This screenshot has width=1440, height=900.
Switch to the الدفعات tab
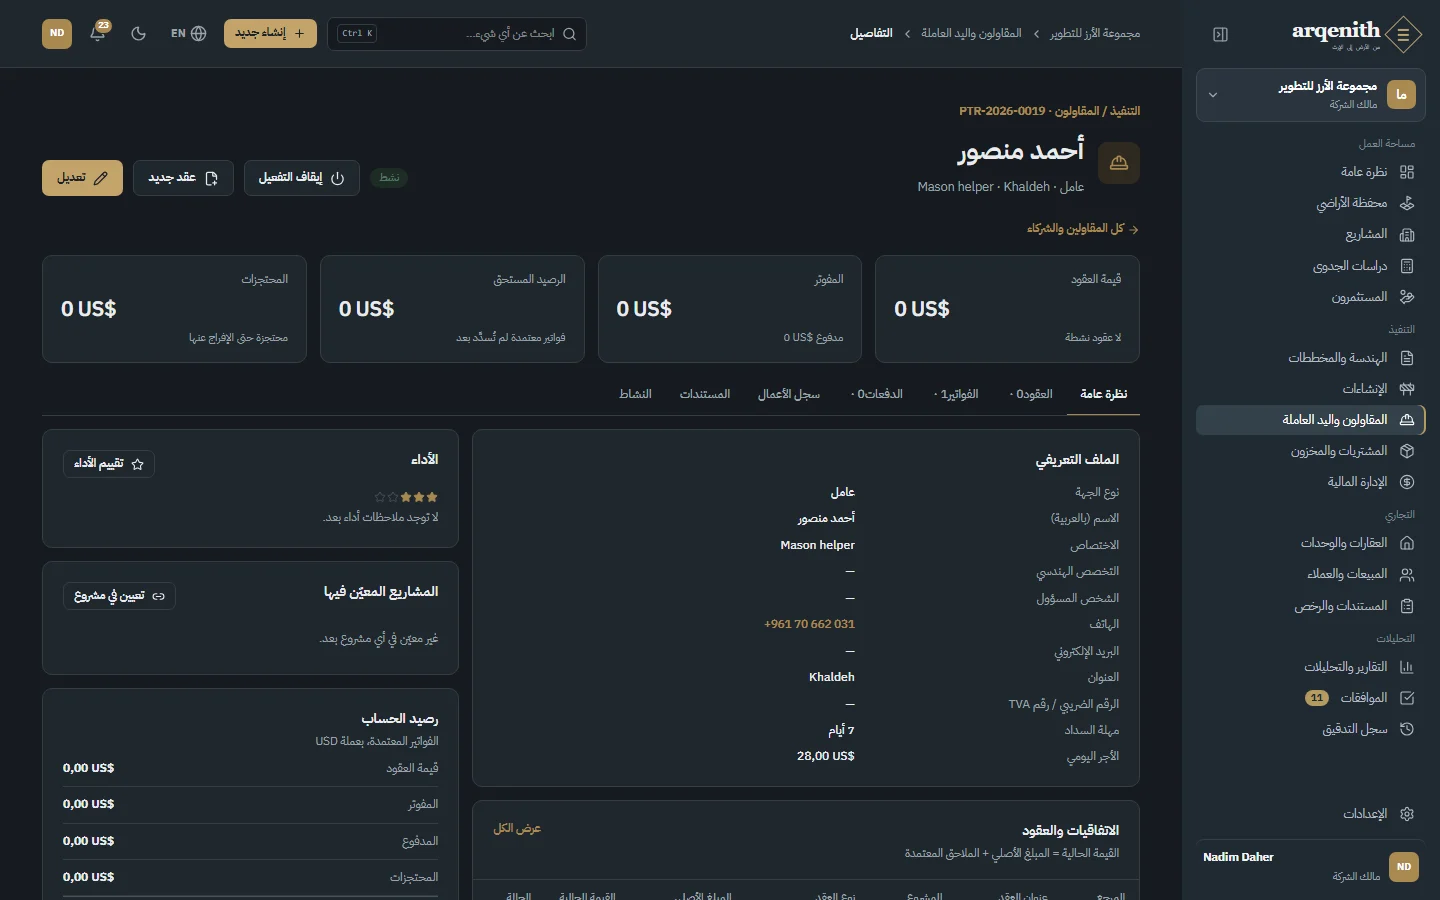[x=877, y=394]
